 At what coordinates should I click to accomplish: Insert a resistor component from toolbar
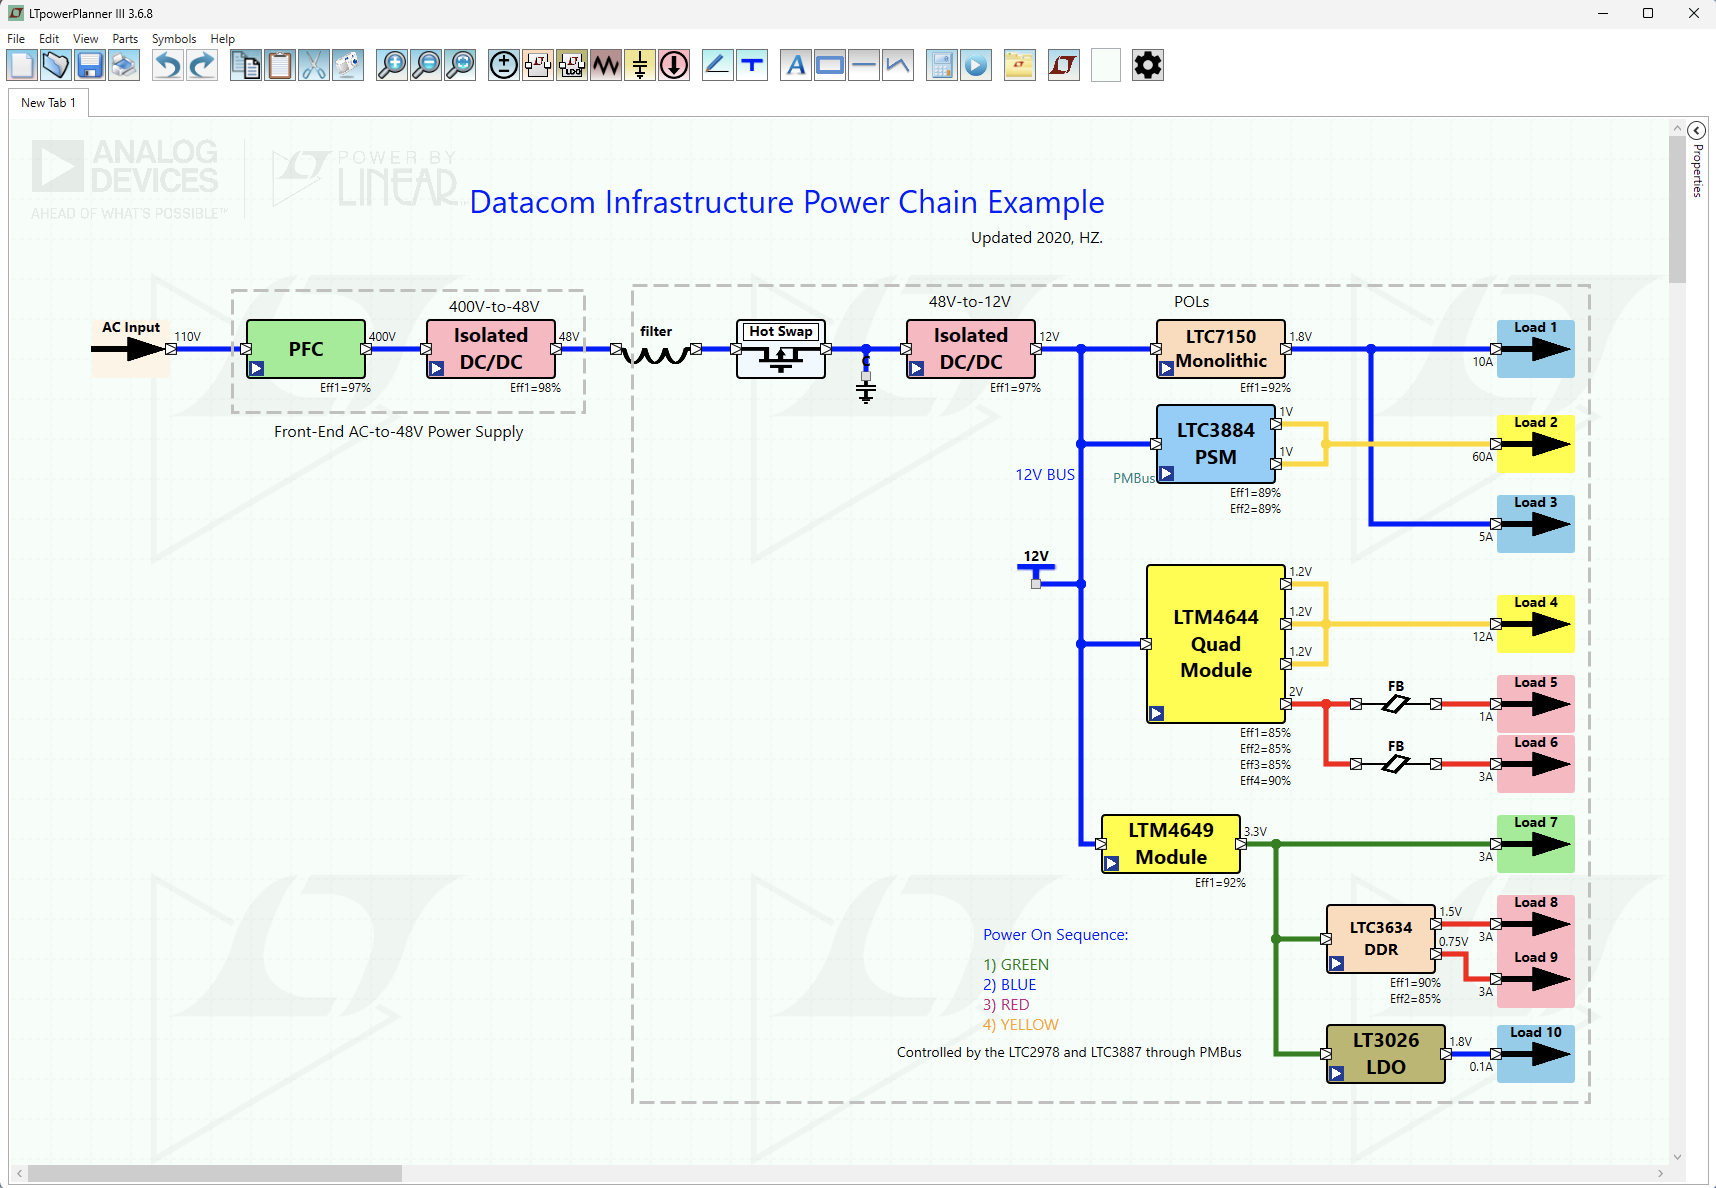(606, 66)
